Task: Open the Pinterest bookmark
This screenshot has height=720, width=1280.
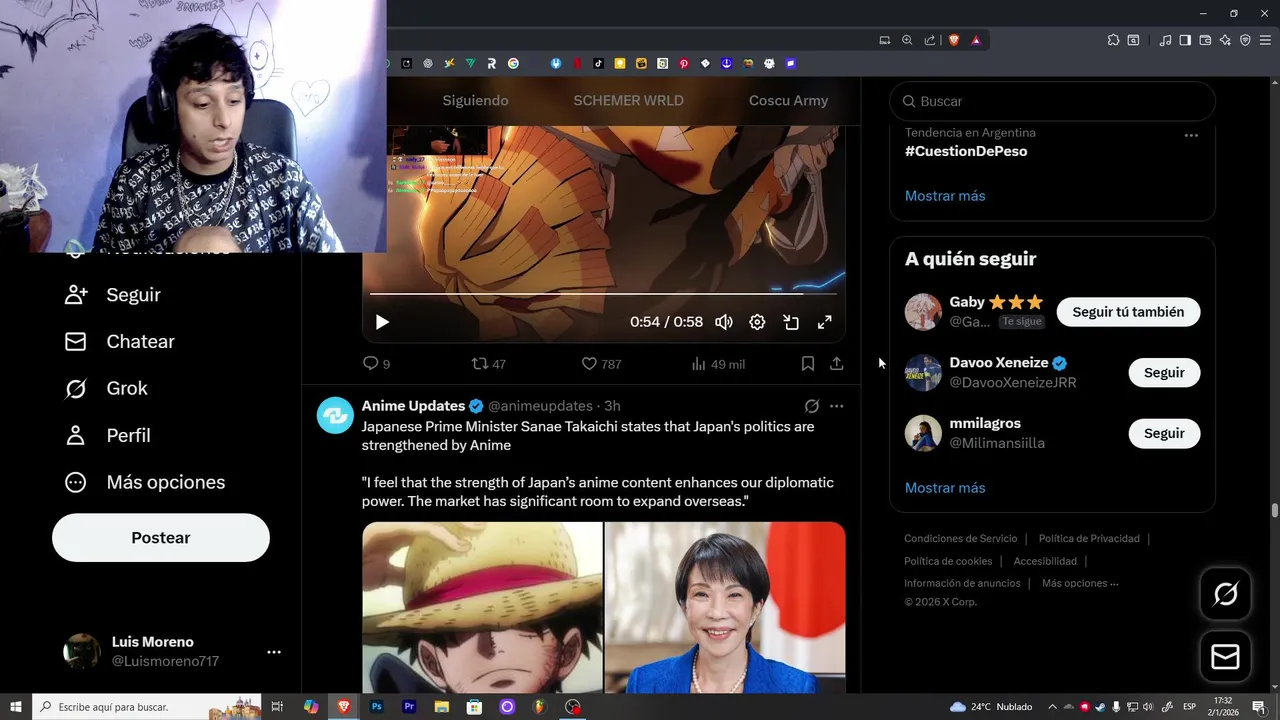Action: [684, 63]
